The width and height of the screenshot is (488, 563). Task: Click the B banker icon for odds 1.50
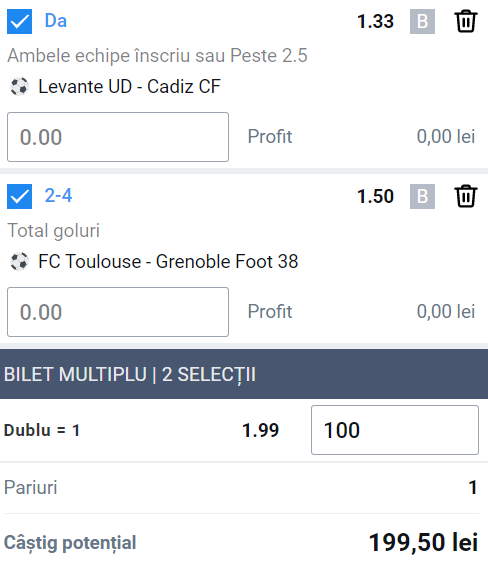[422, 196]
